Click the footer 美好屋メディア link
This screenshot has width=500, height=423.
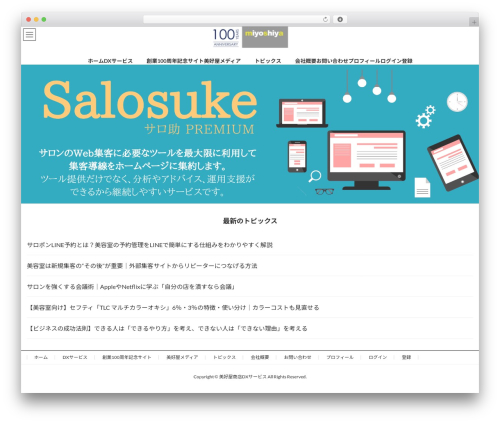pos(182,357)
